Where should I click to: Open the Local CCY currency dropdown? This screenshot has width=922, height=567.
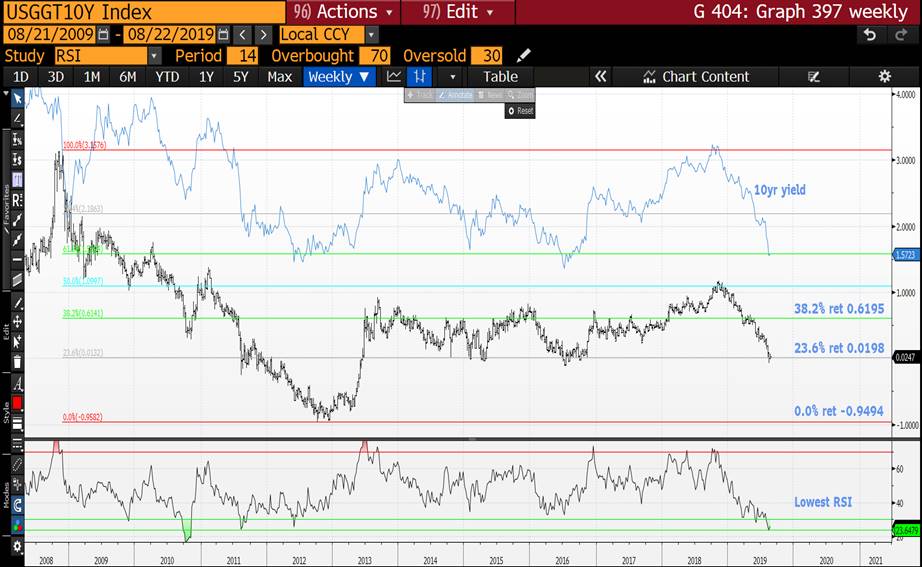tap(372, 34)
